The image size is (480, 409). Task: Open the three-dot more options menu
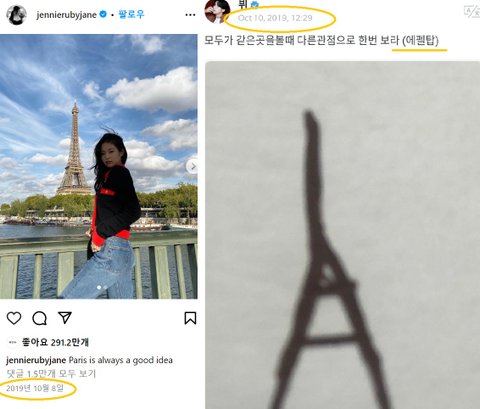(190, 15)
